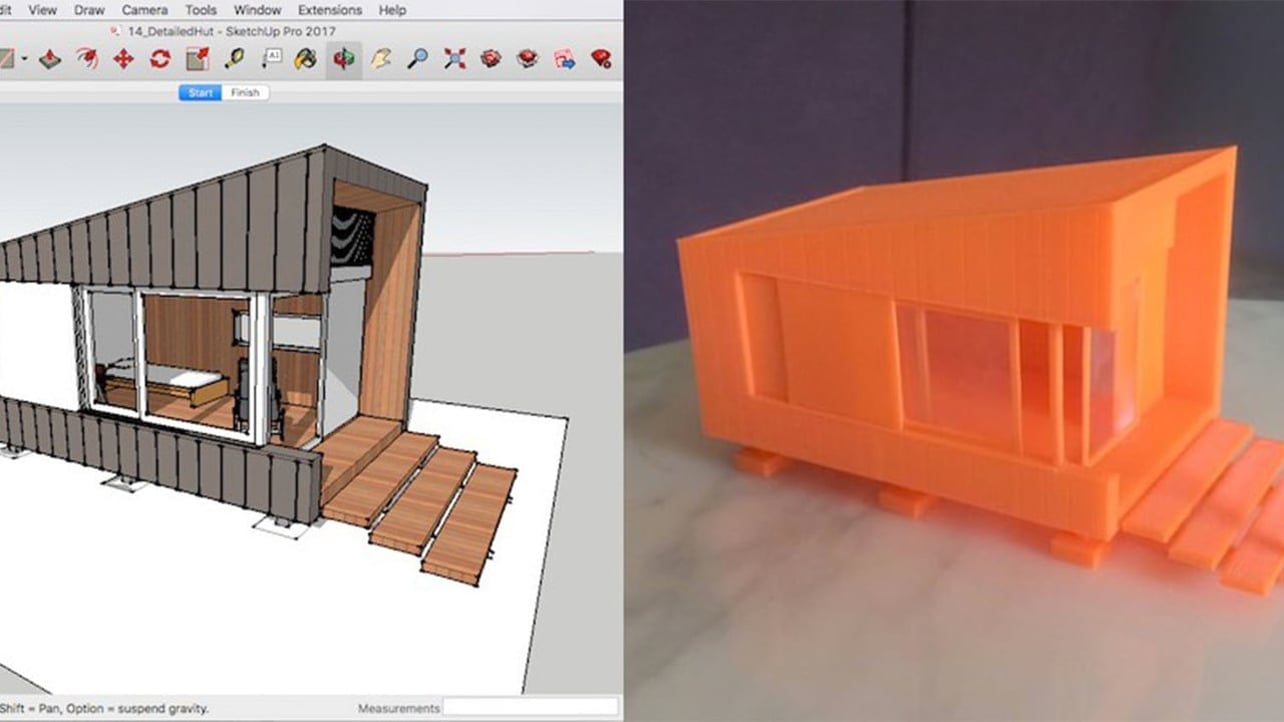Select the Pan hand tool
Screen dimensions: 1284x722
click(380, 59)
